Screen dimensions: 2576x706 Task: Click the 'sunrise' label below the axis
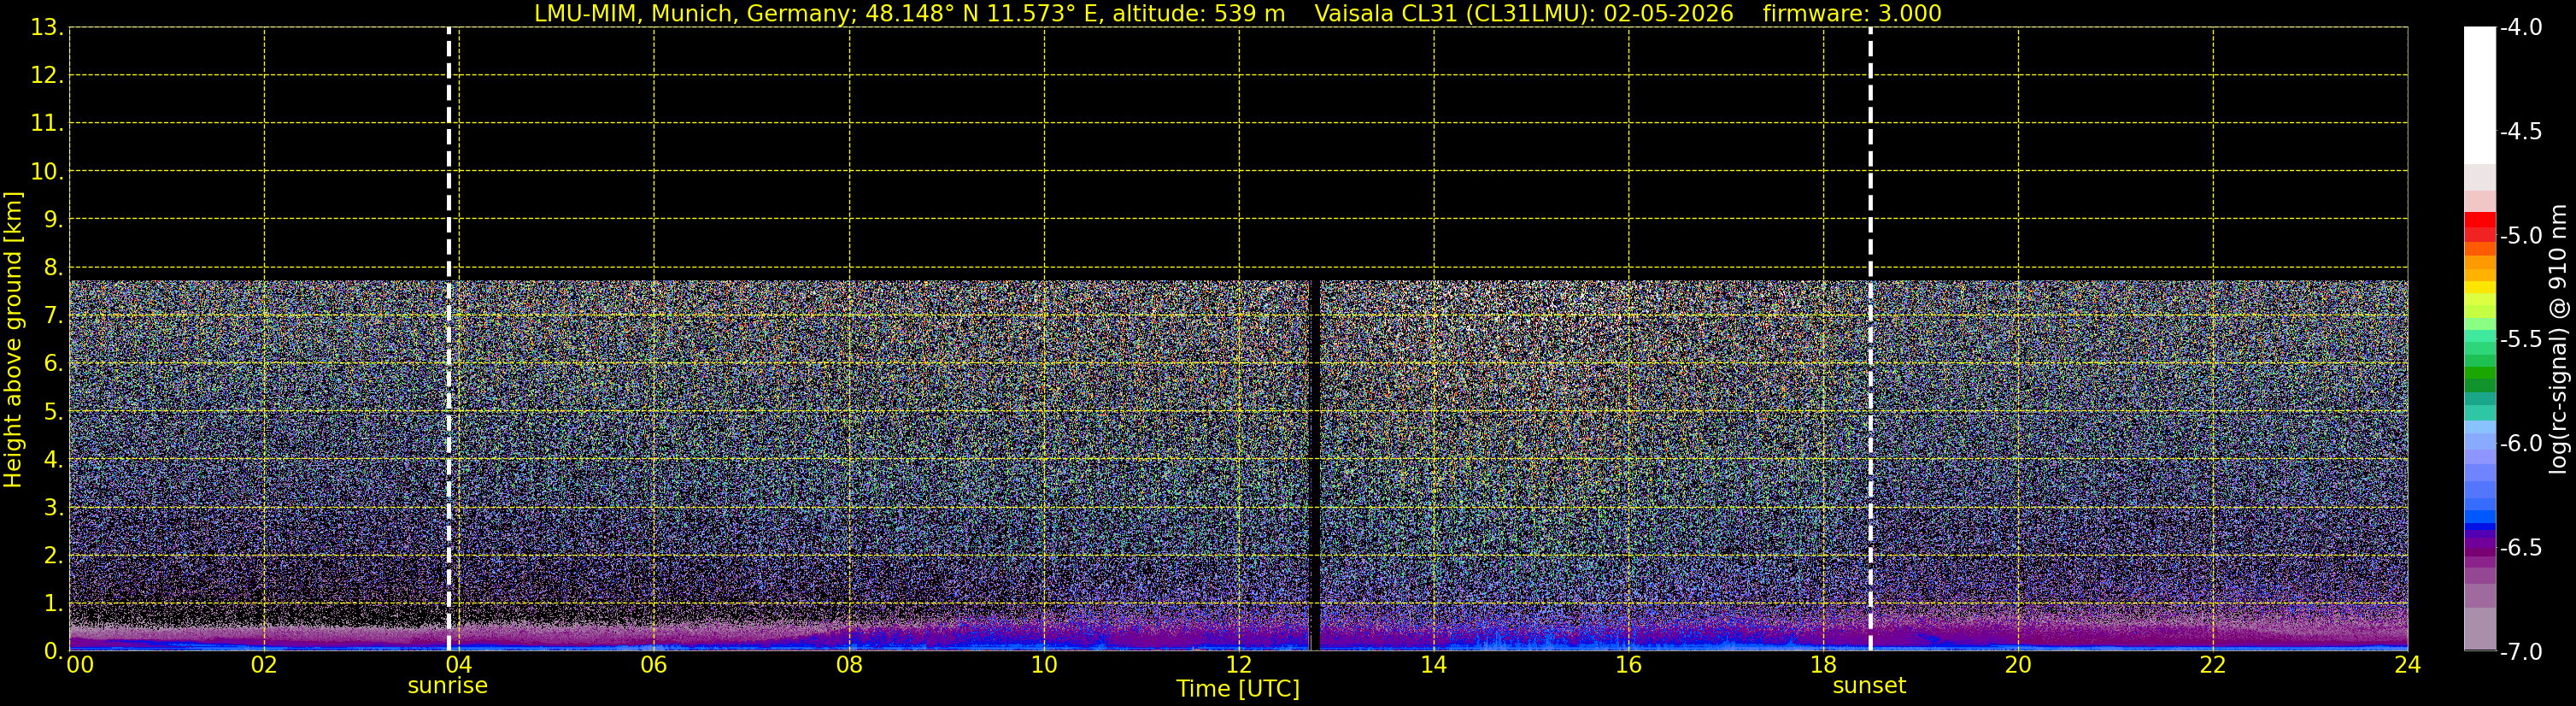point(447,686)
